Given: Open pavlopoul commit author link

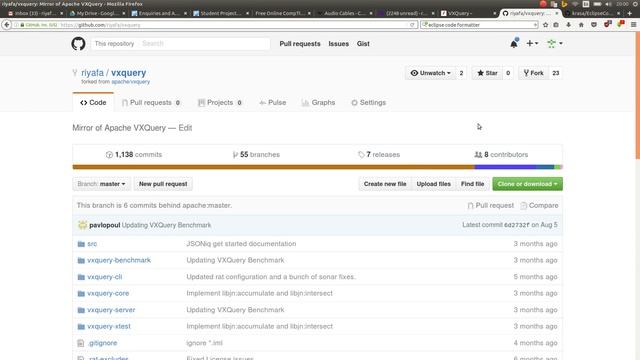Looking at the screenshot, I should [x=104, y=225].
